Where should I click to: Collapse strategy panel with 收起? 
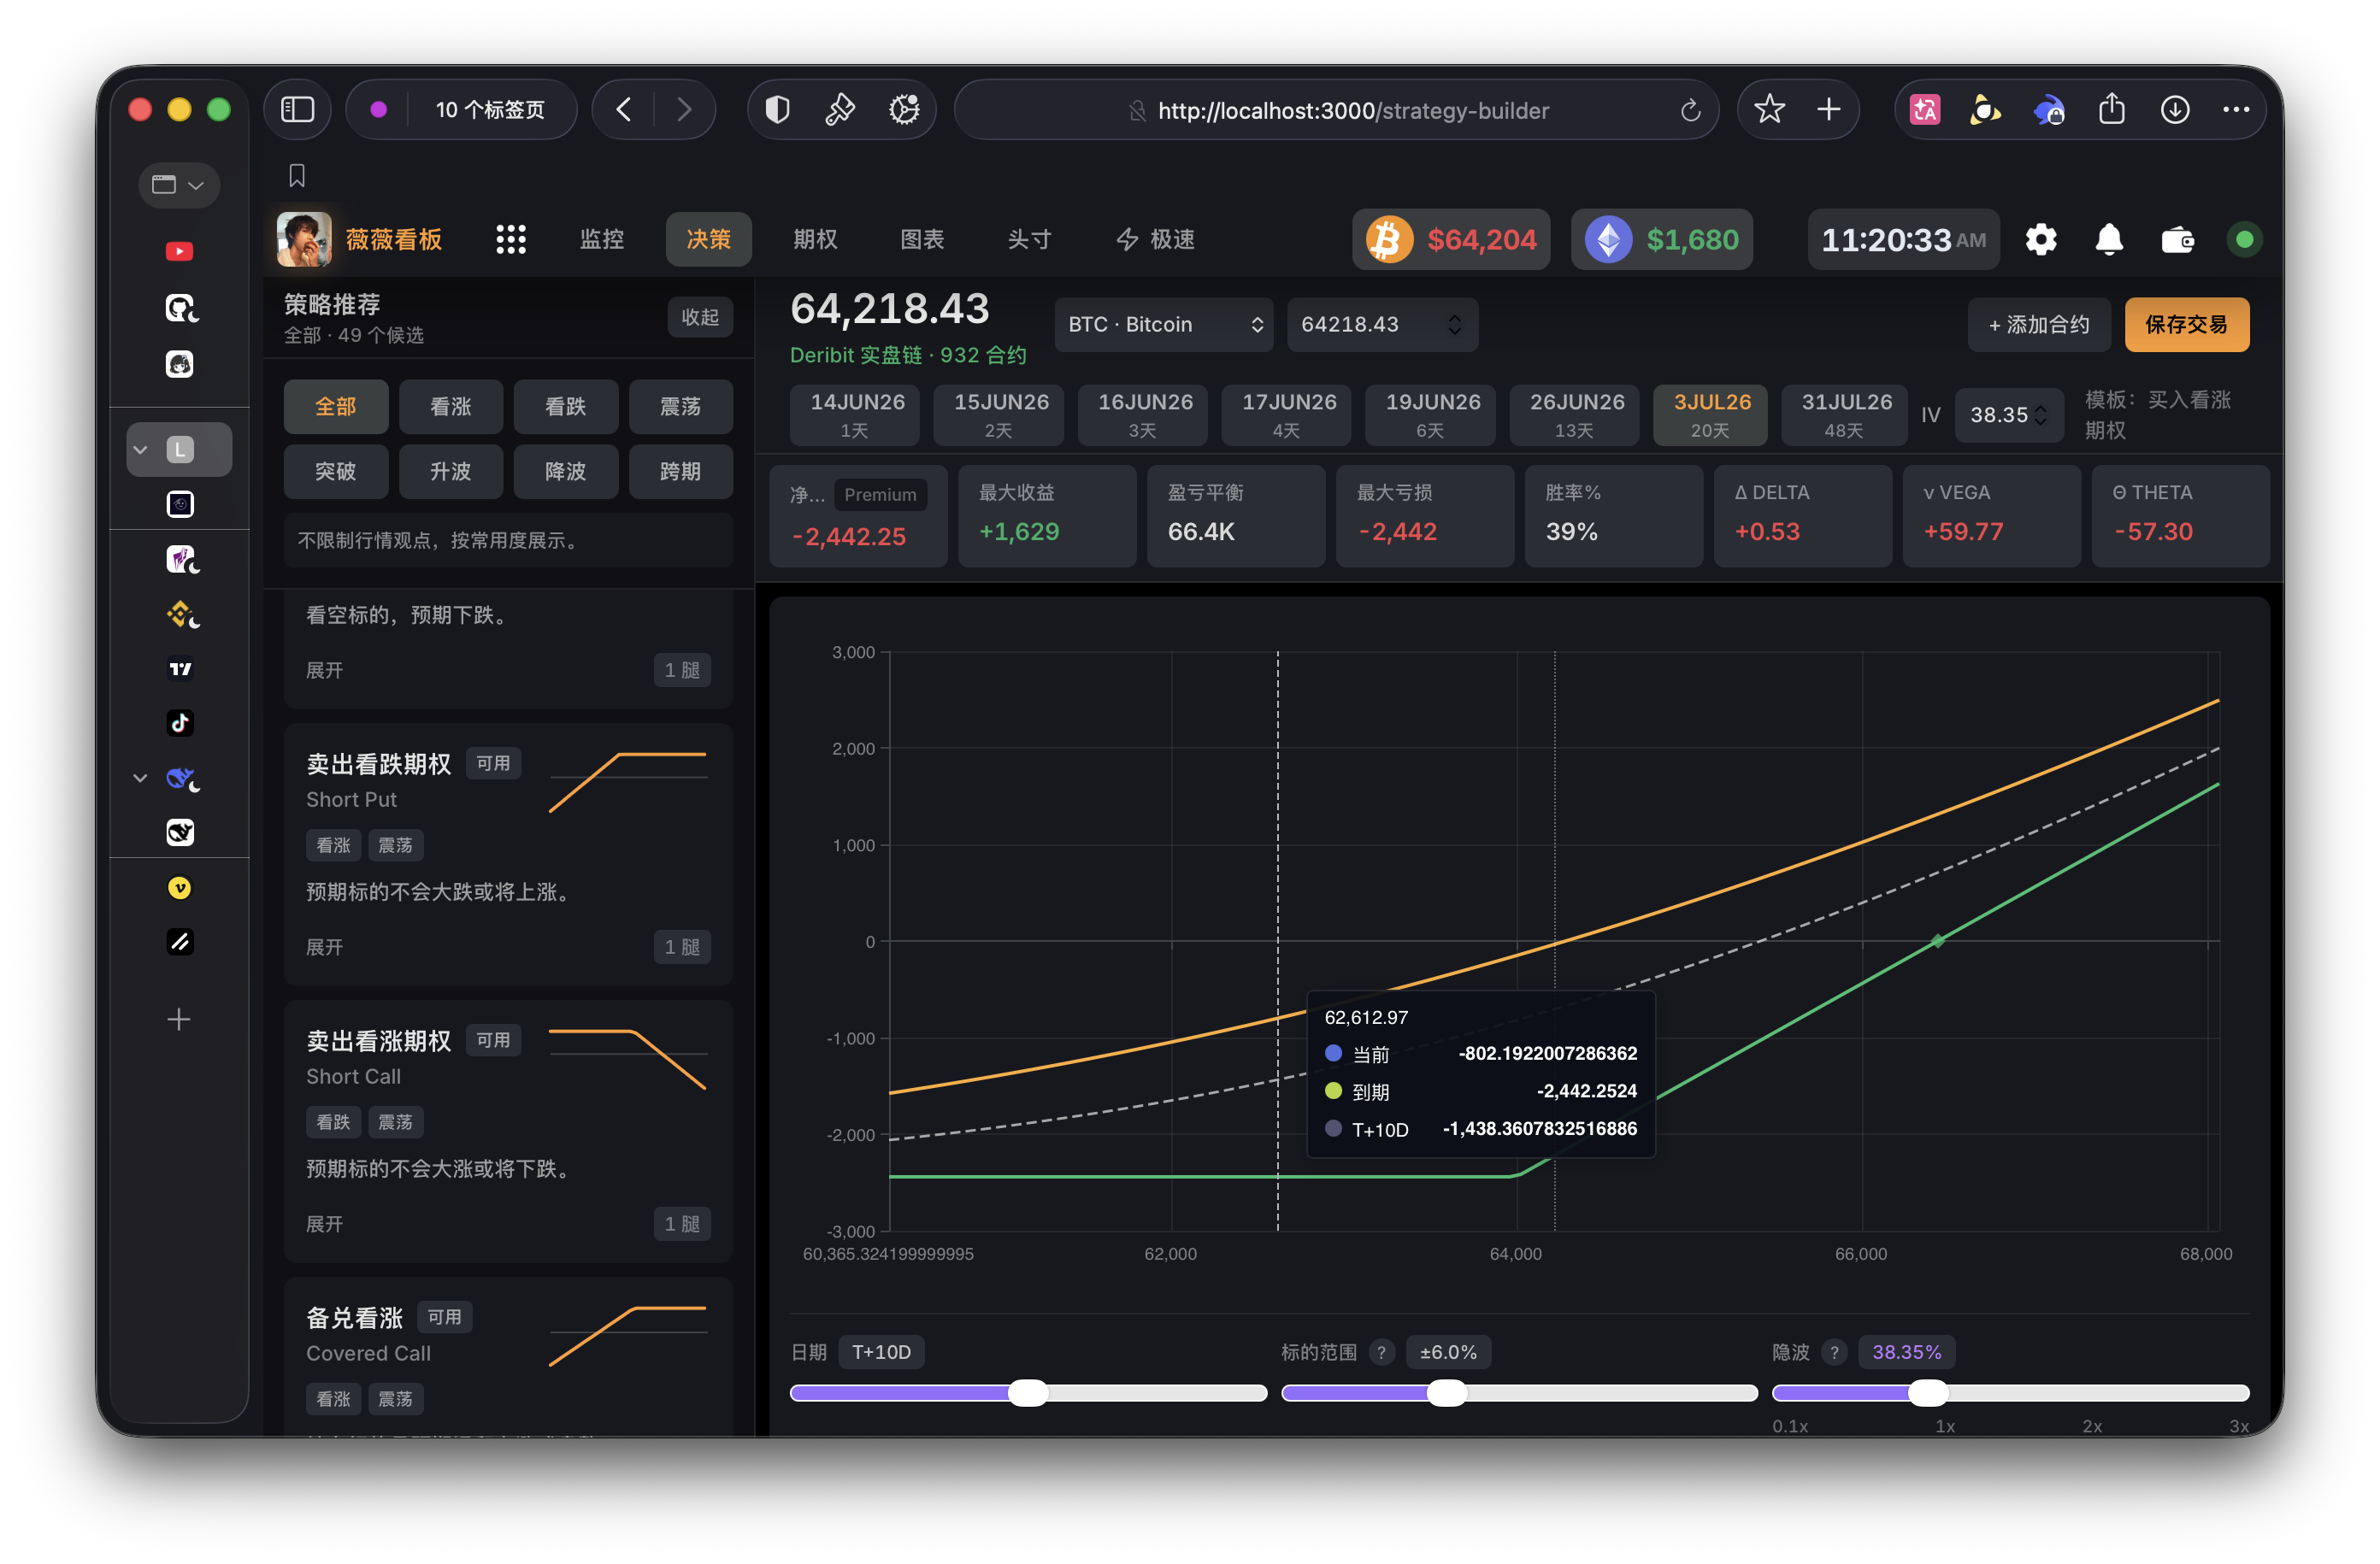click(700, 317)
